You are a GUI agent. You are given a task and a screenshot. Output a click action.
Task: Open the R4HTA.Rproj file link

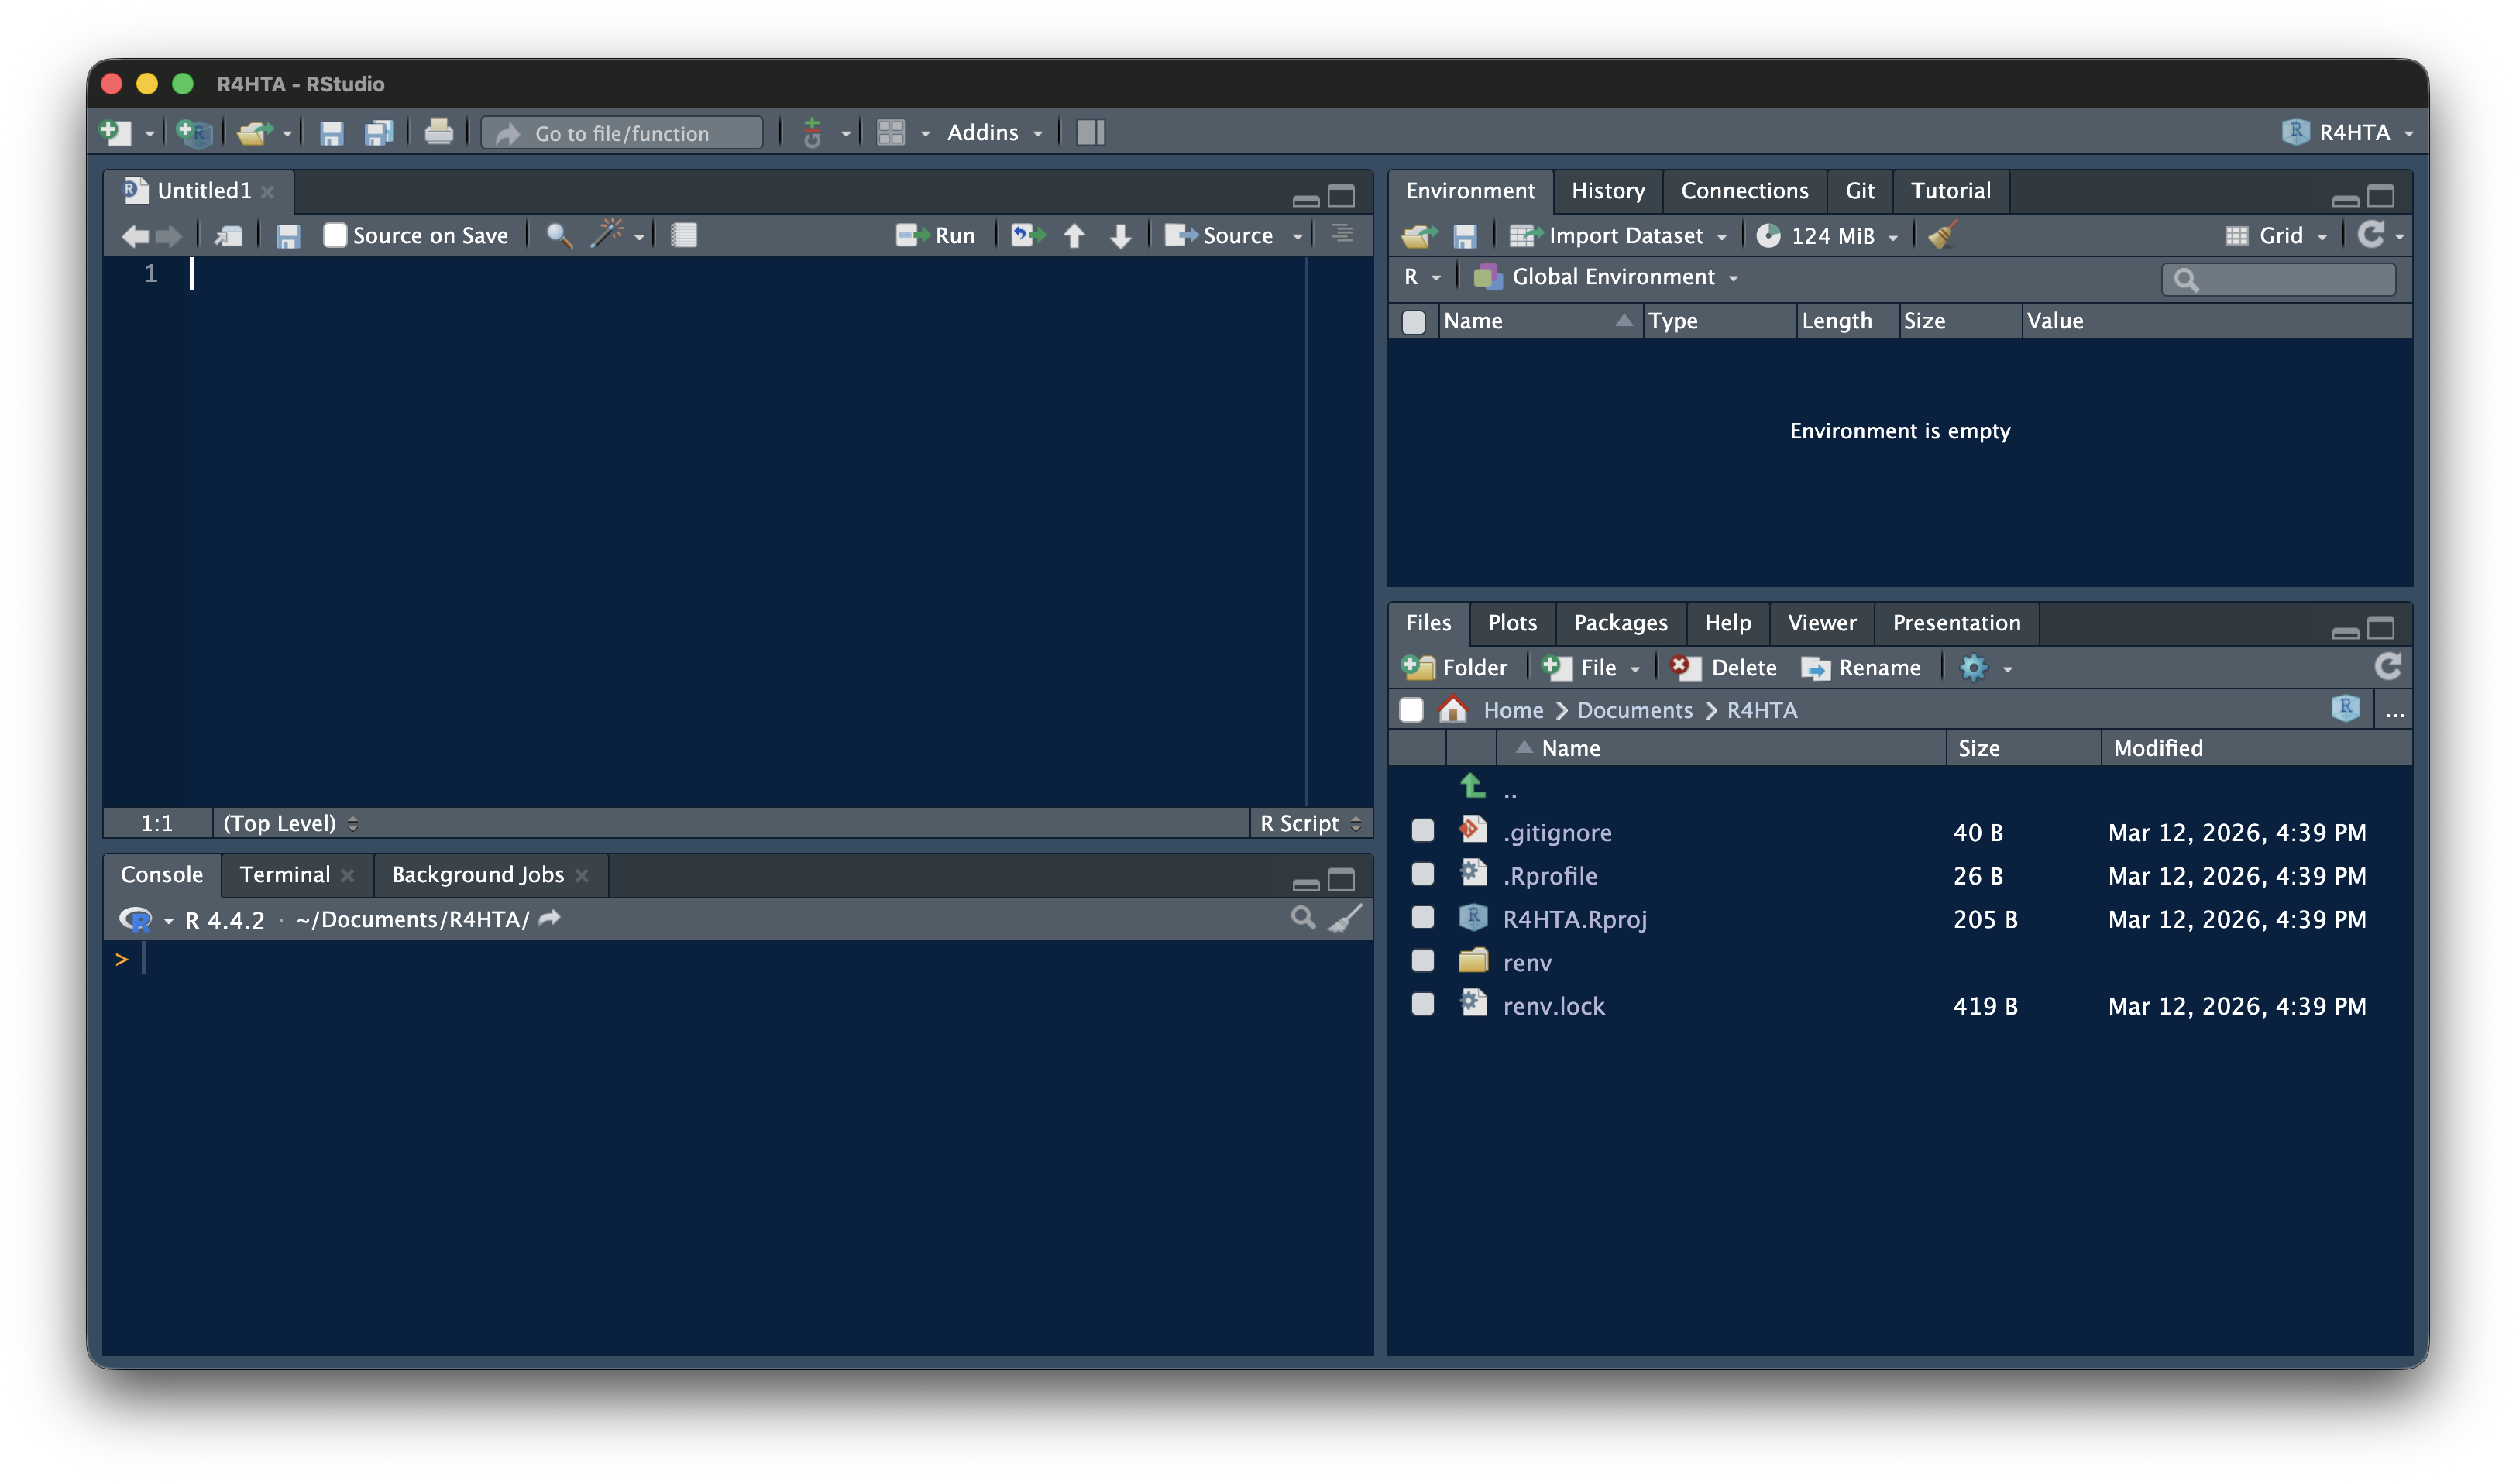pos(1574,918)
